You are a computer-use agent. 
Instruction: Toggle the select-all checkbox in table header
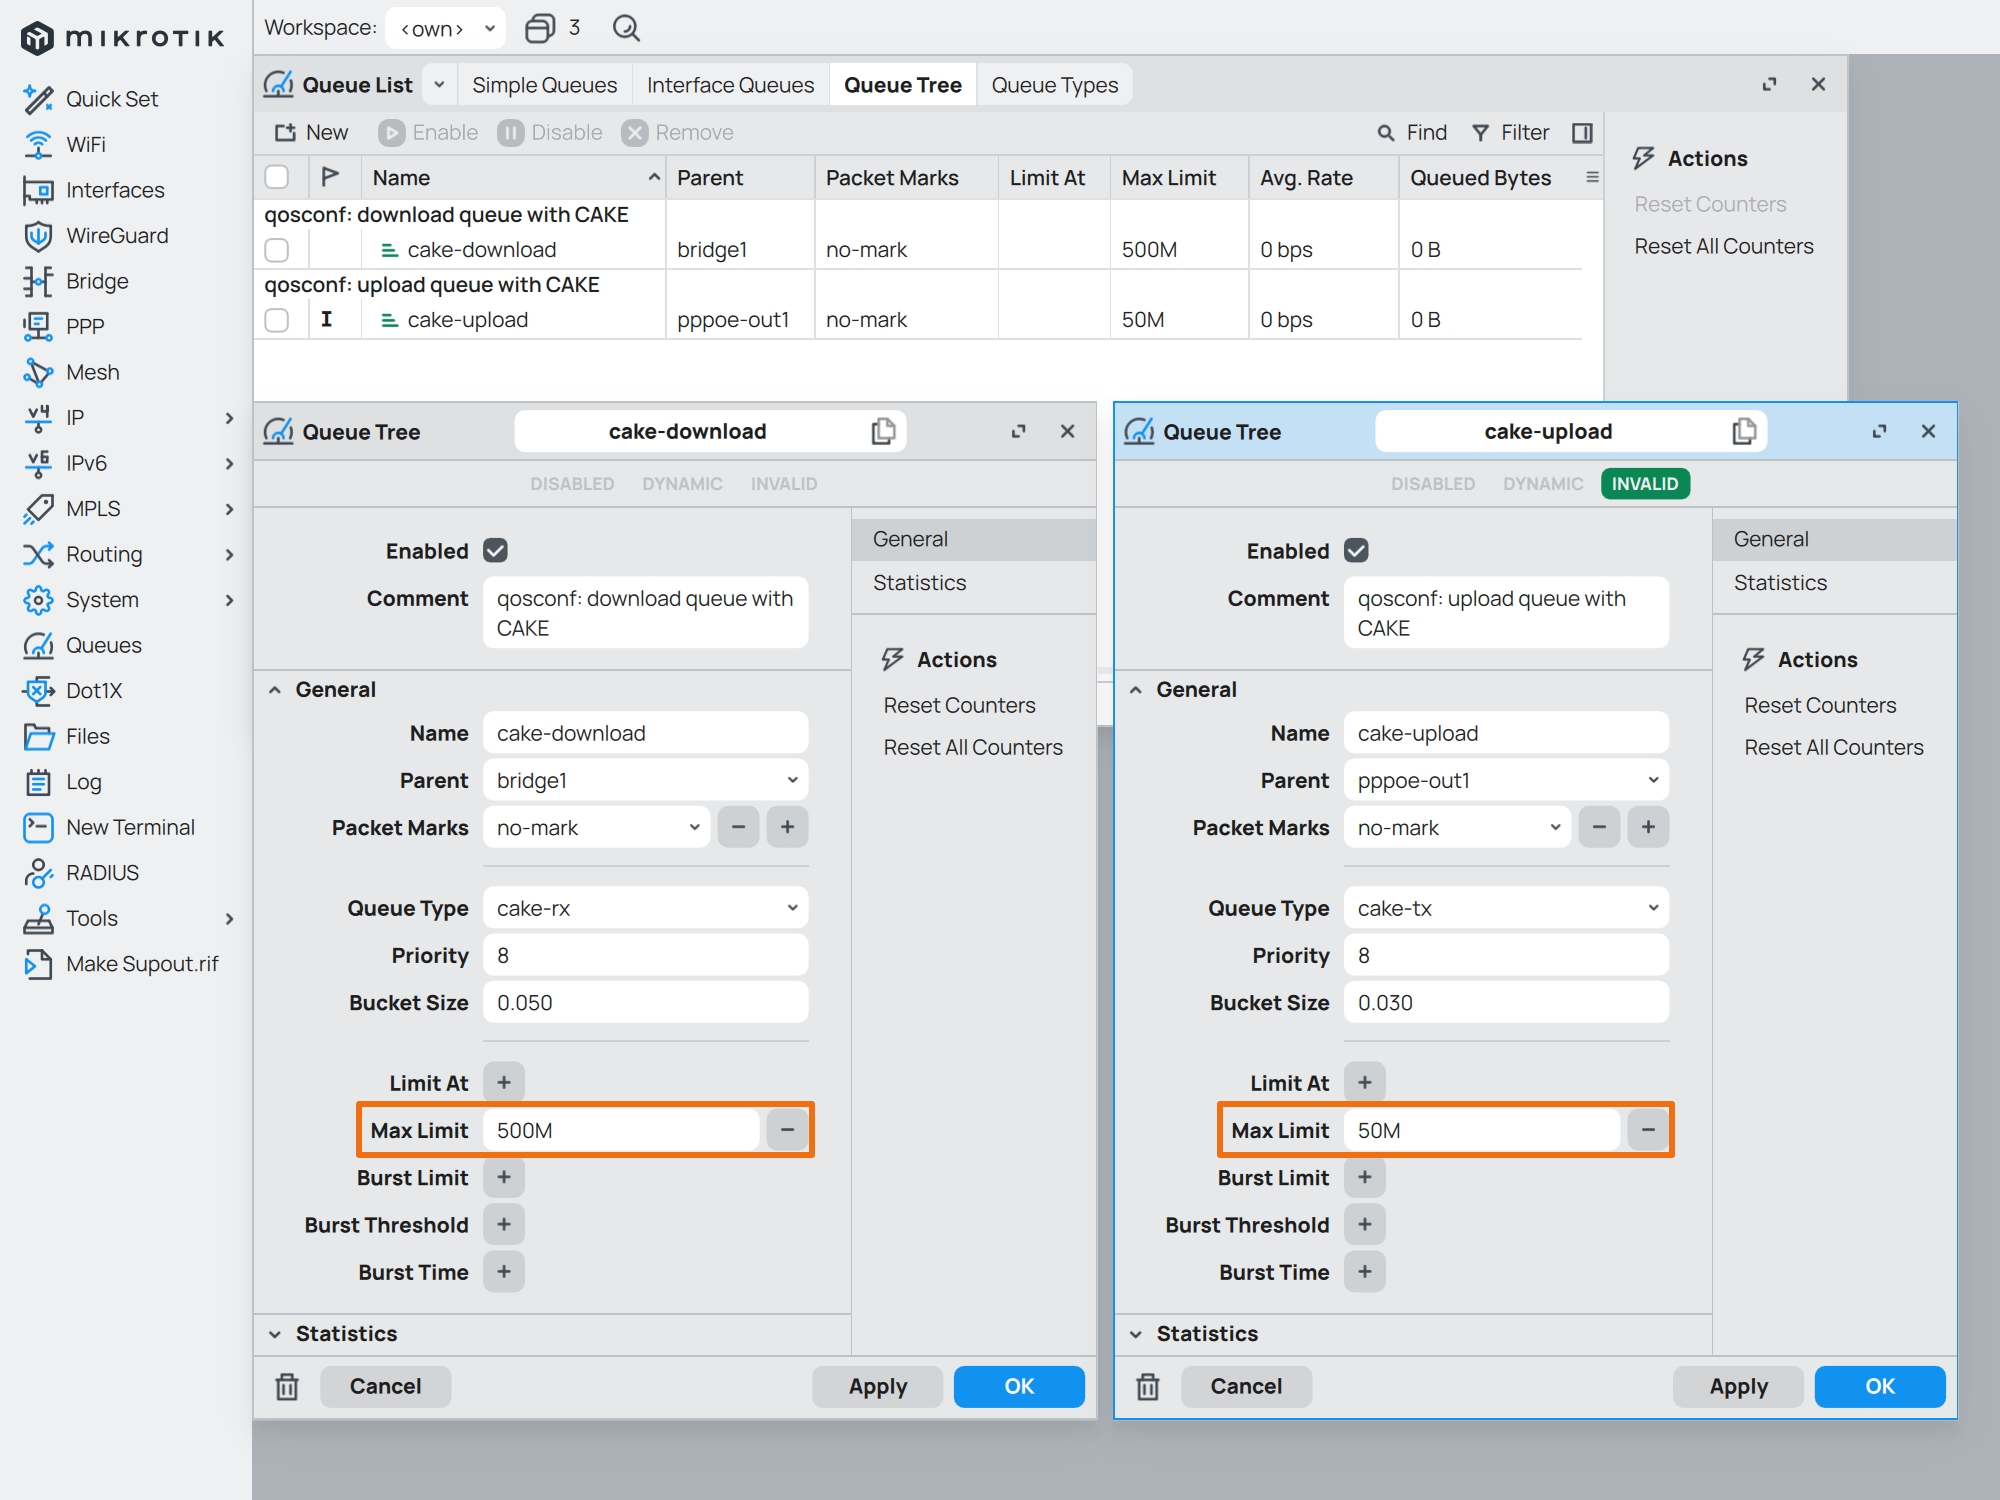[x=277, y=177]
